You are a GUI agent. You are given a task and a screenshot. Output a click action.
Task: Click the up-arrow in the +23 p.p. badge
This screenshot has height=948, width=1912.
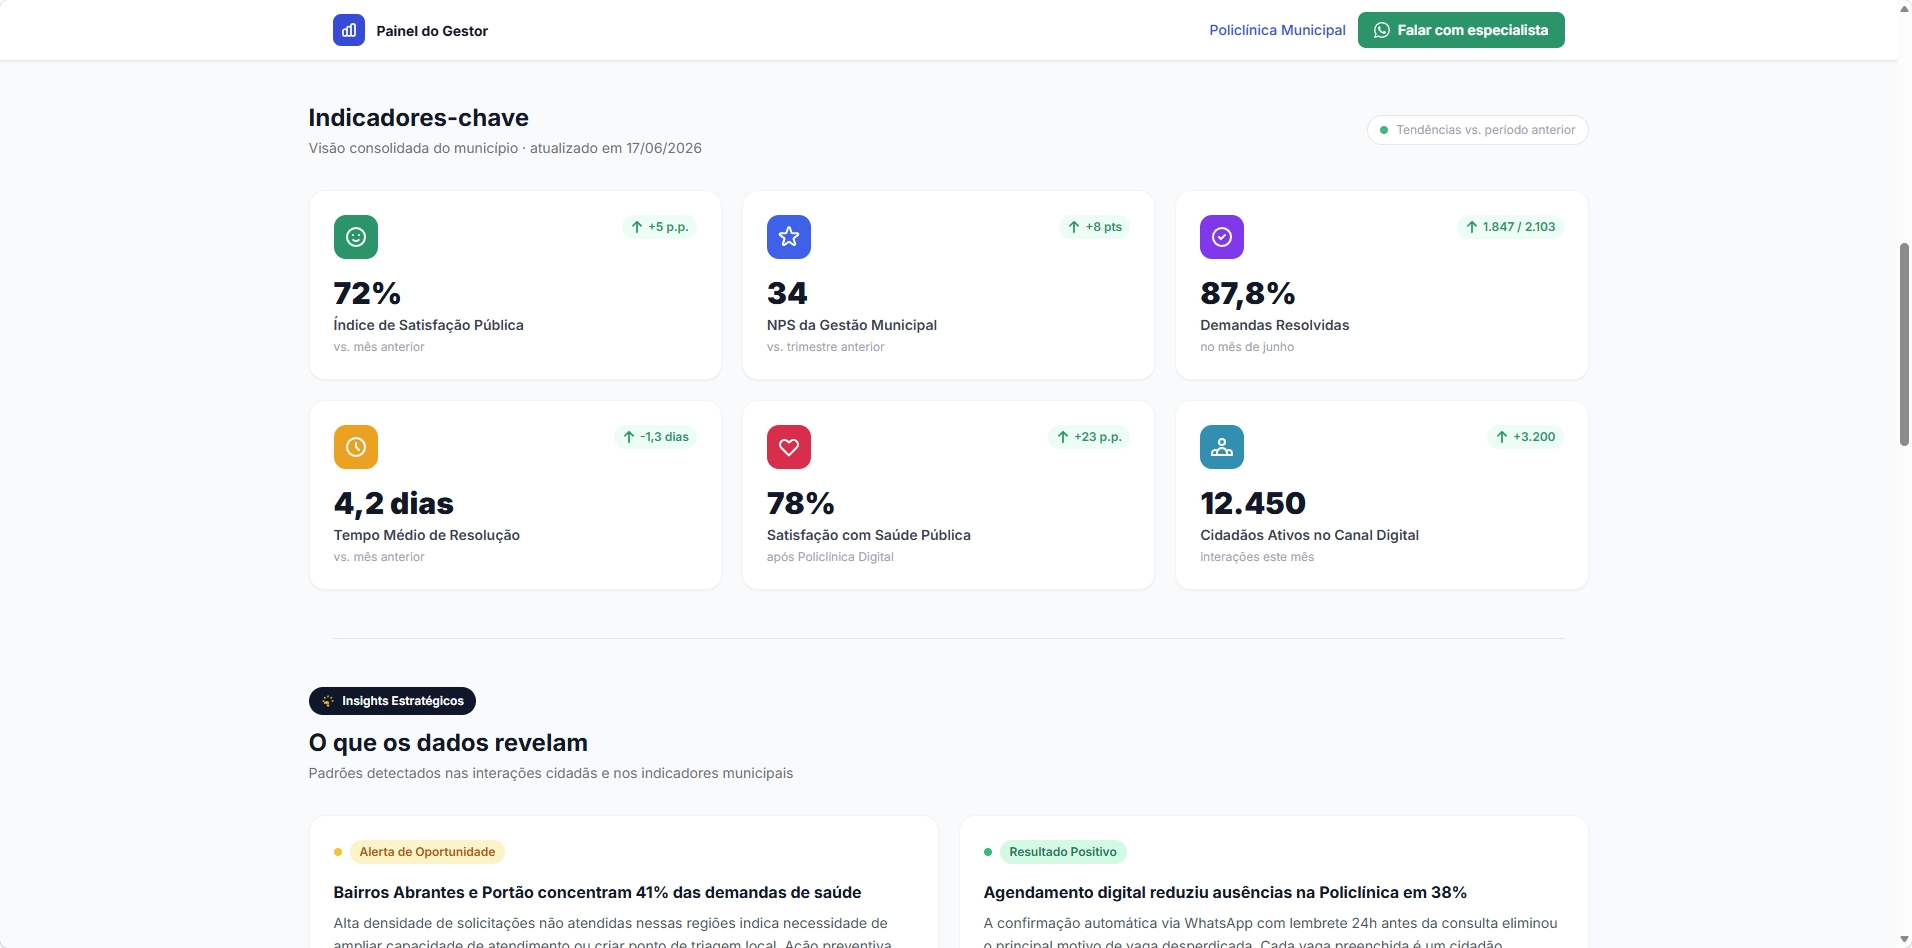1063,437
